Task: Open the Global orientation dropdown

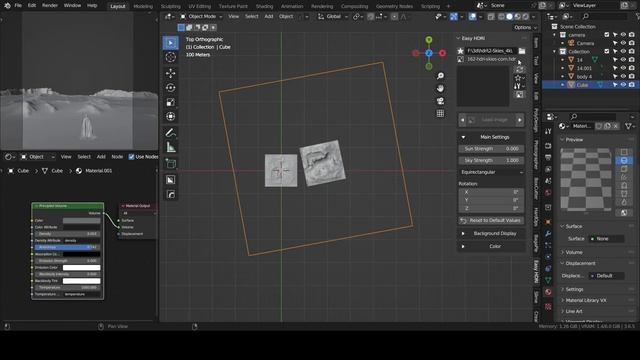Action: pos(333,16)
